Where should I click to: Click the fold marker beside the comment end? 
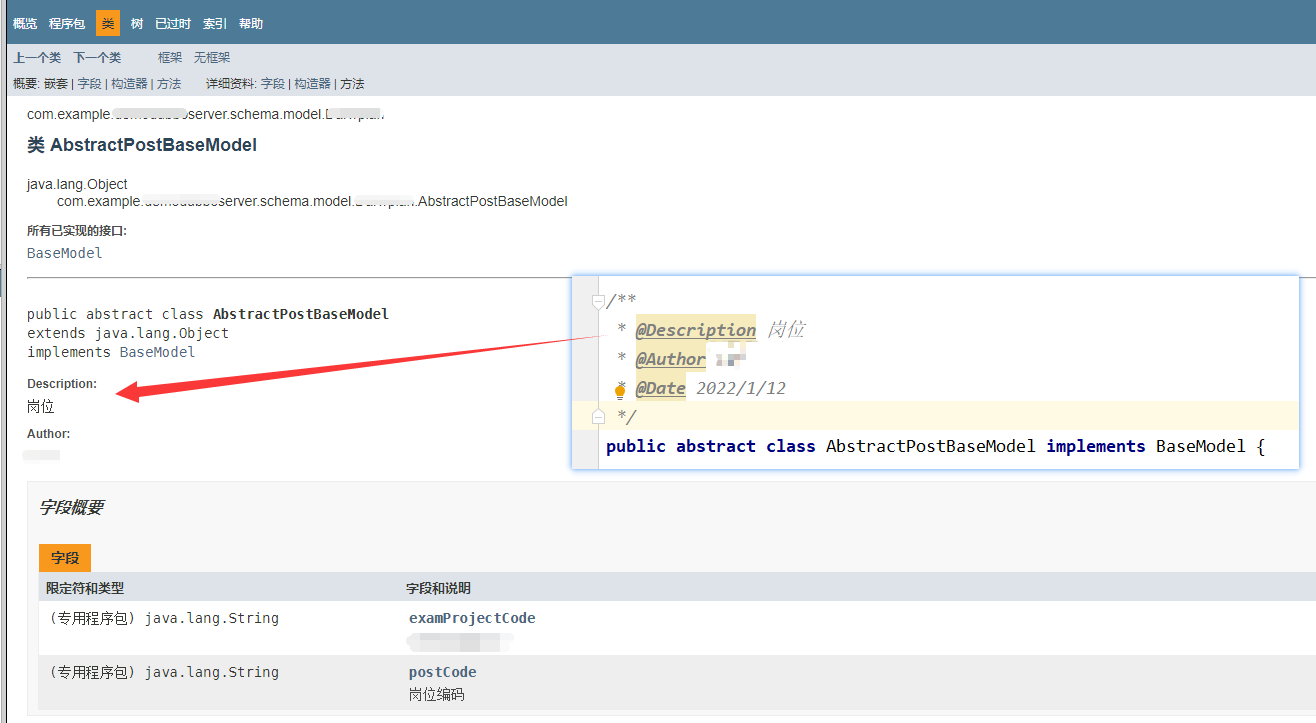(597, 416)
